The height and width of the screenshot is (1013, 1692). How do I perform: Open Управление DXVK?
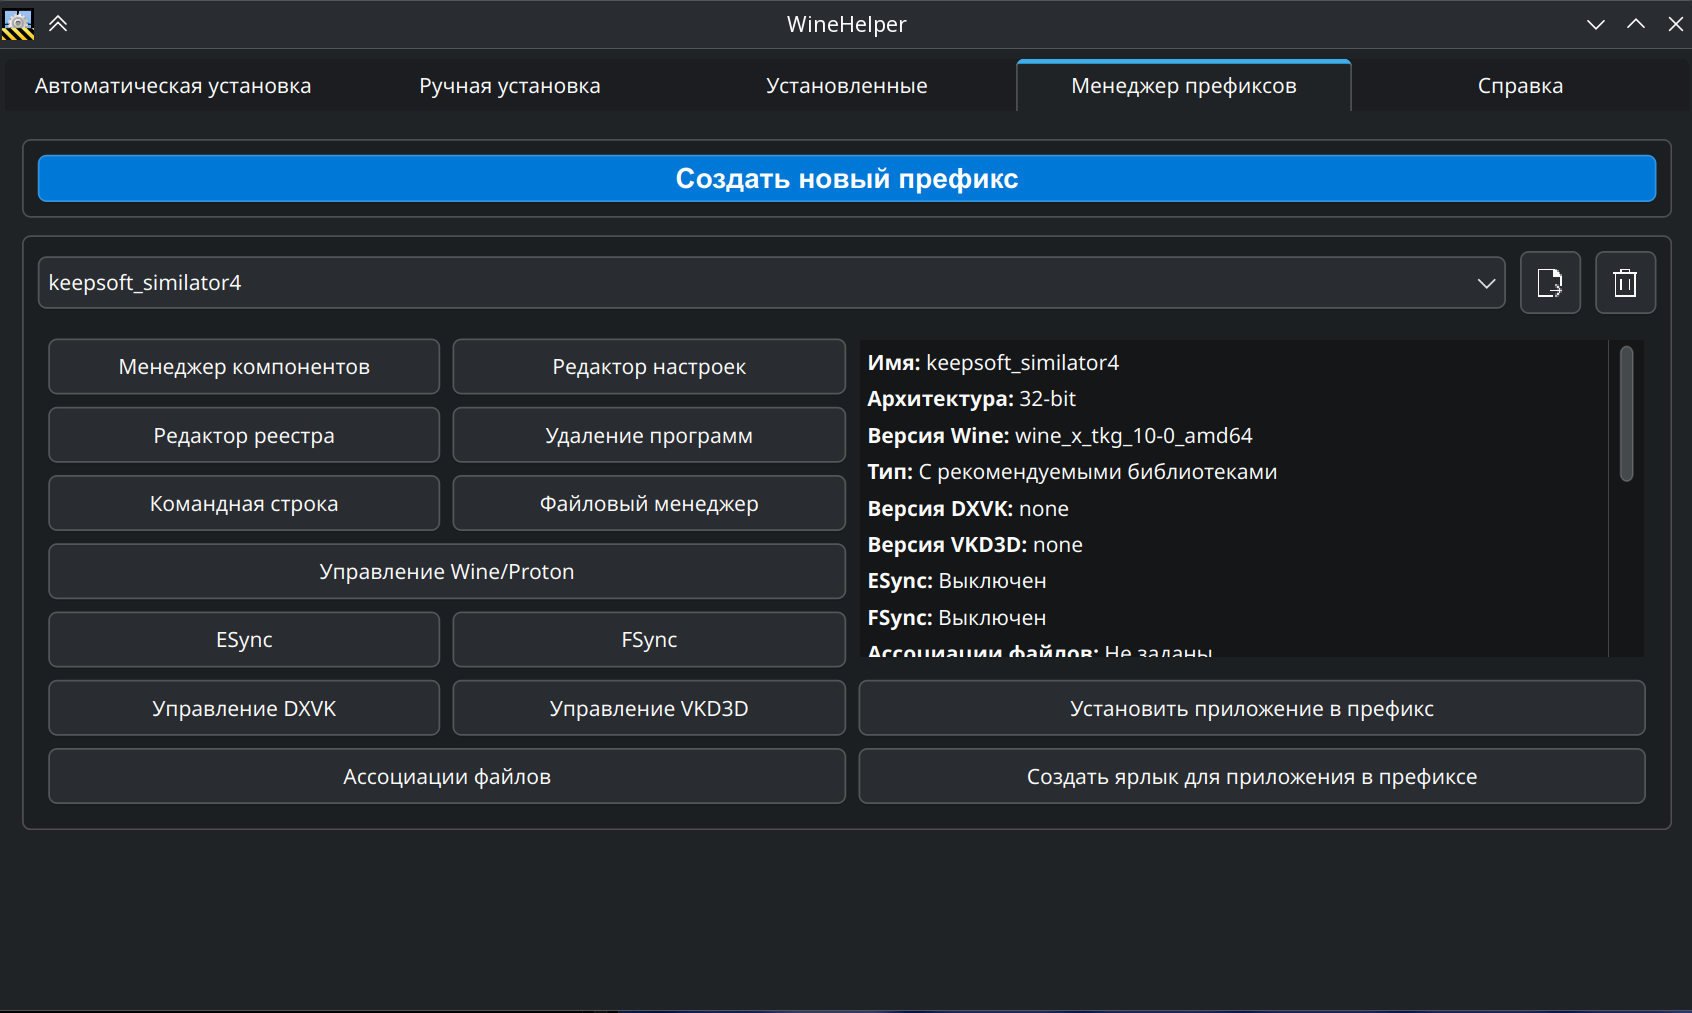coord(244,708)
